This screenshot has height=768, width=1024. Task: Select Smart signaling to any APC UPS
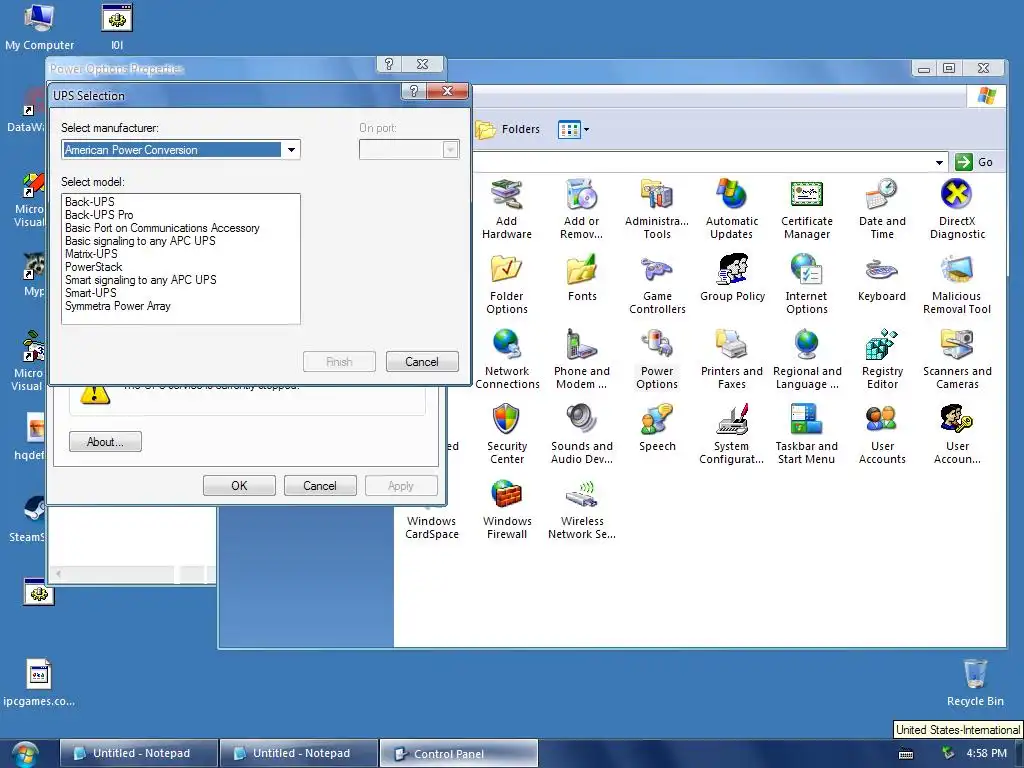pos(140,280)
